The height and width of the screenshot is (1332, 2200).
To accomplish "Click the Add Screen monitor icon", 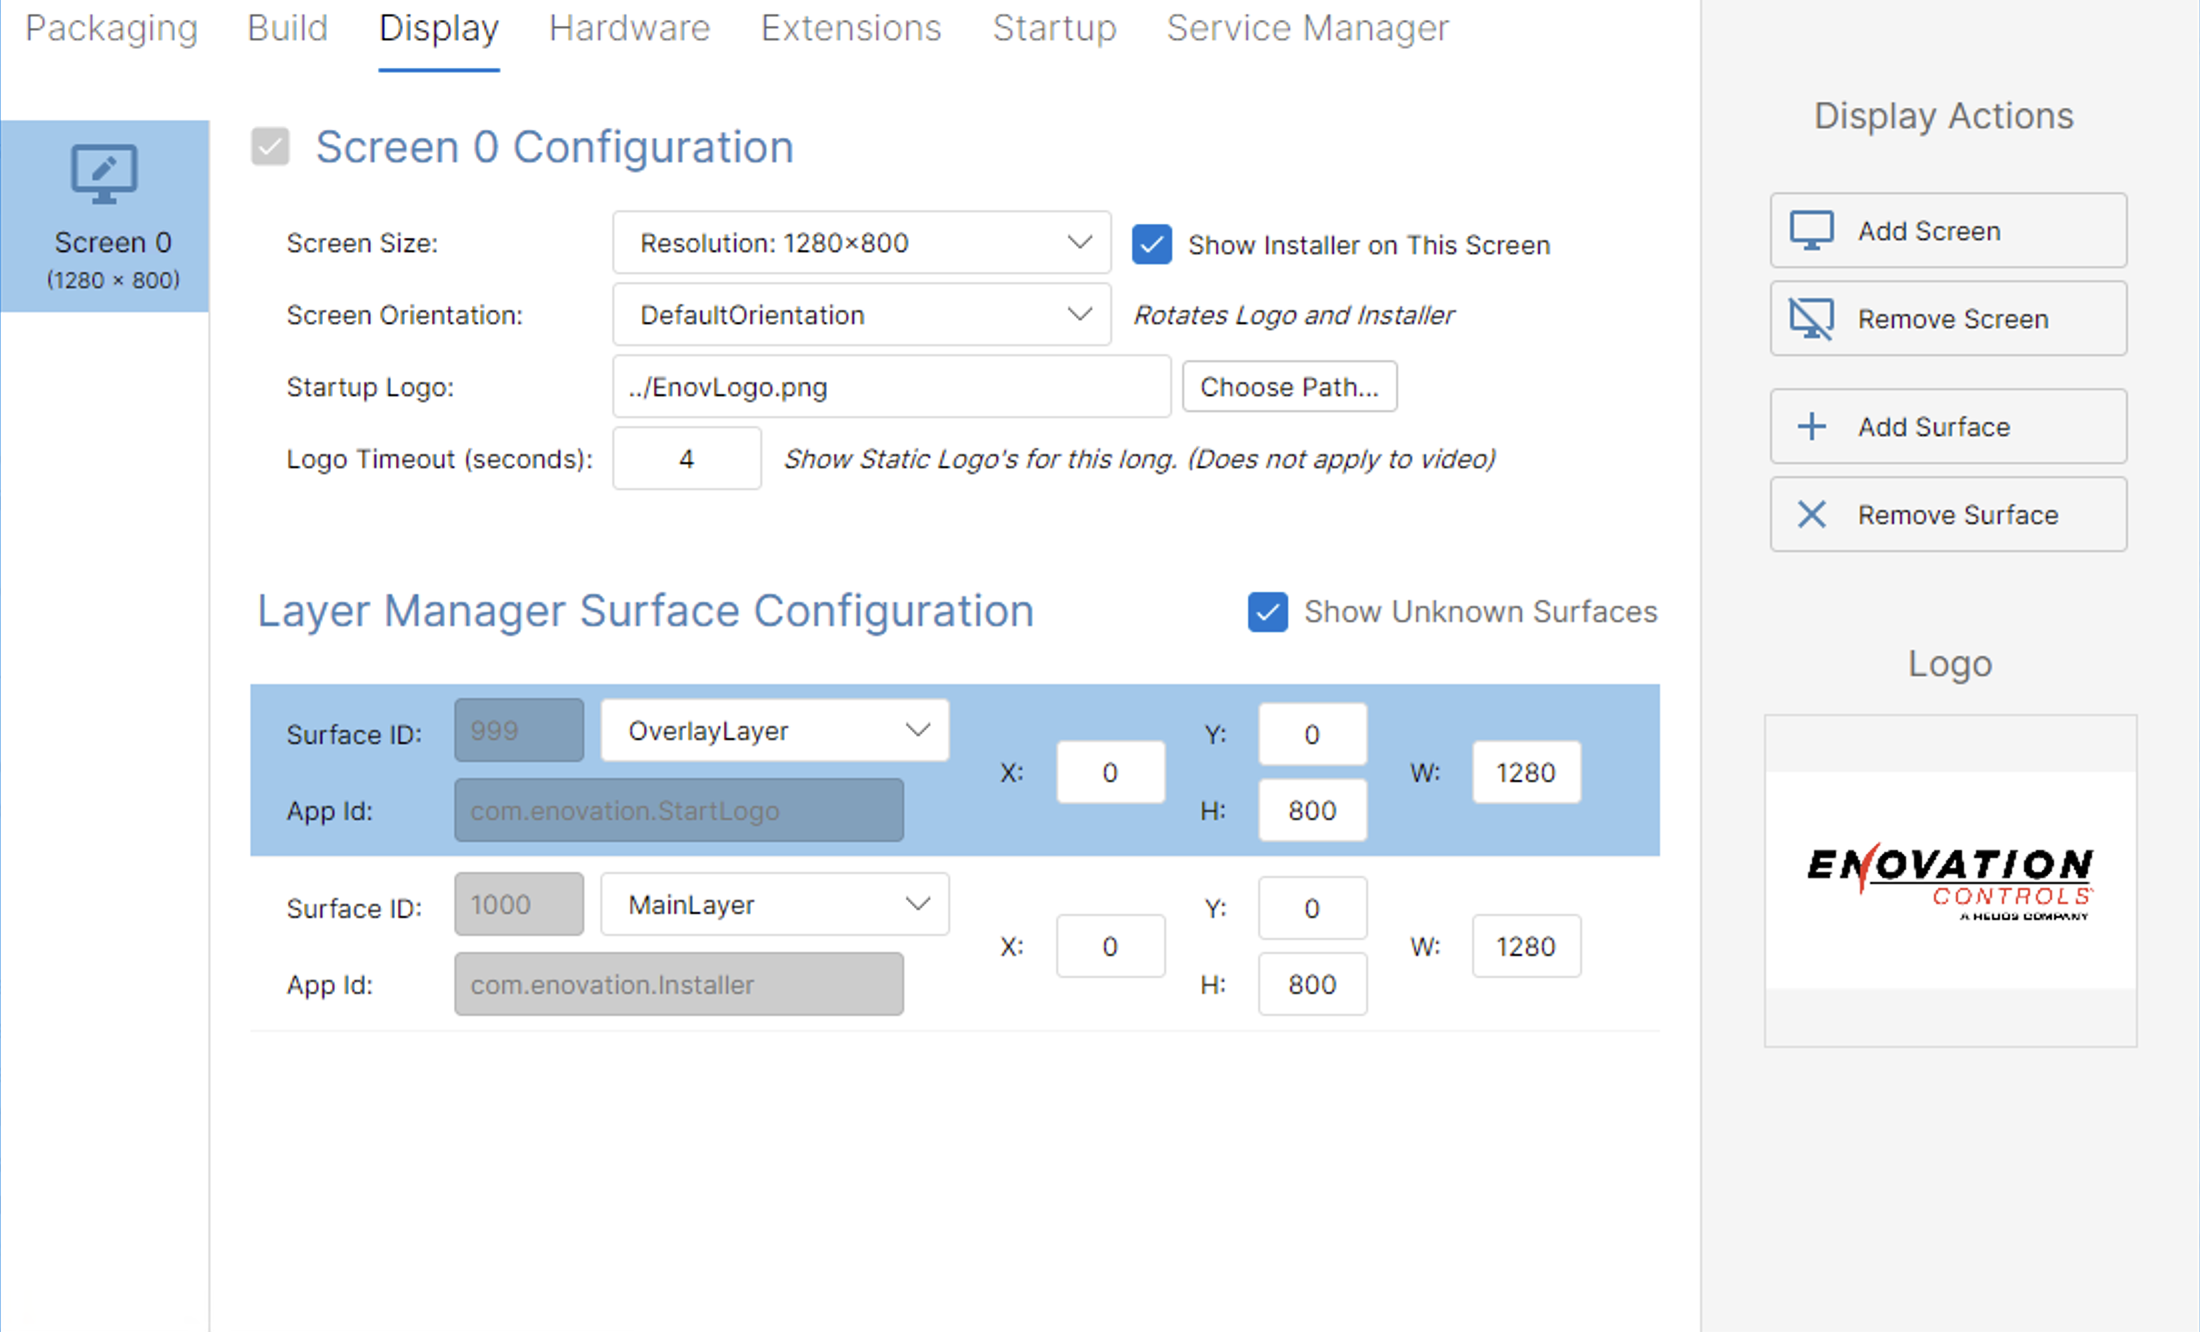I will coord(1811,231).
